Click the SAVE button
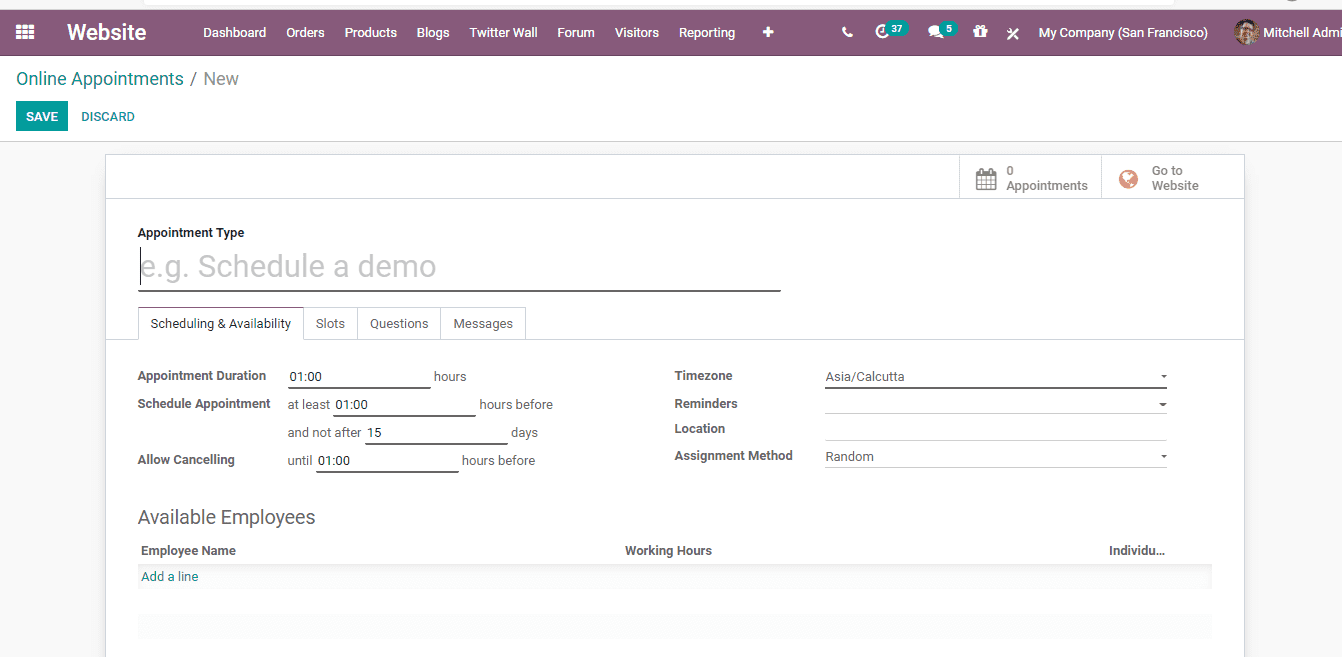 pyautogui.click(x=42, y=116)
